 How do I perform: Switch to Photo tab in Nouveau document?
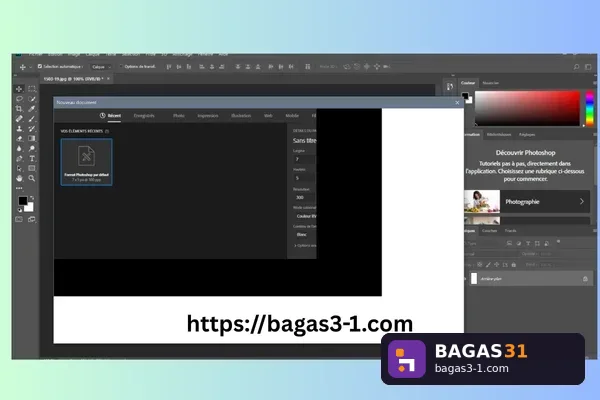179,116
